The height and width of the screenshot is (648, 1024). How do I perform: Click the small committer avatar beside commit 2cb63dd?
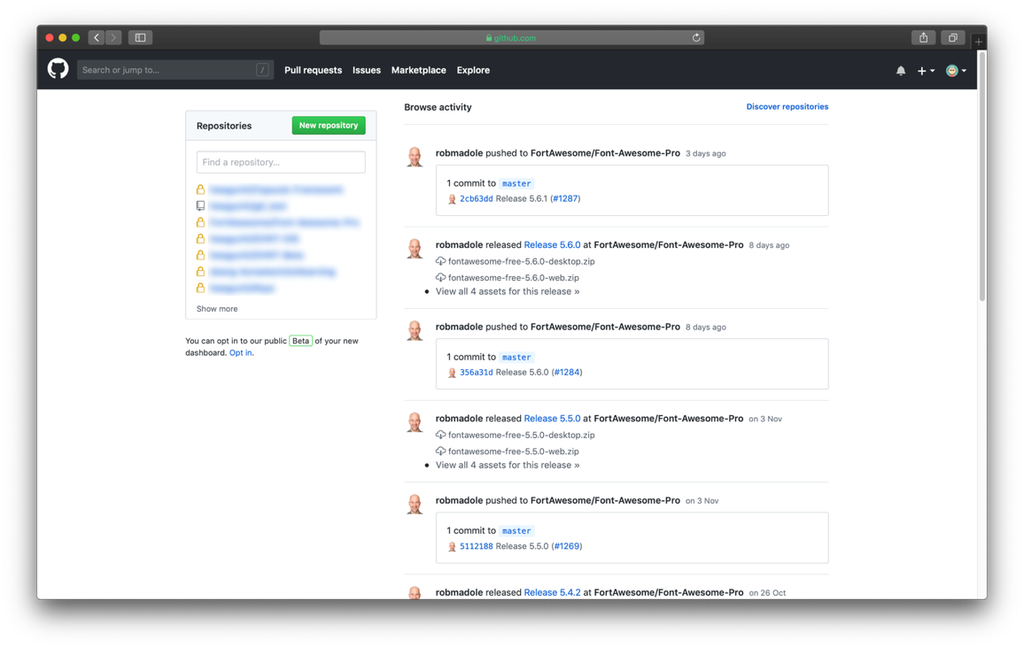452,199
